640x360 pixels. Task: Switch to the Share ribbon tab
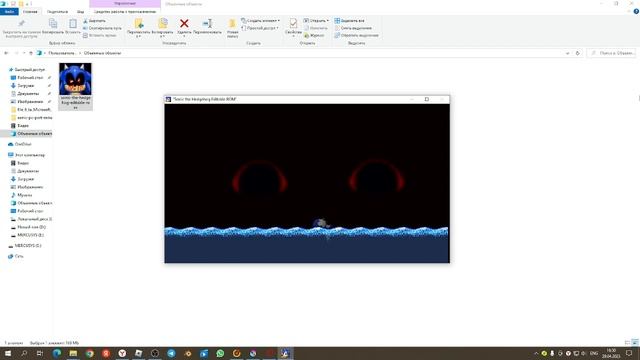point(57,12)
